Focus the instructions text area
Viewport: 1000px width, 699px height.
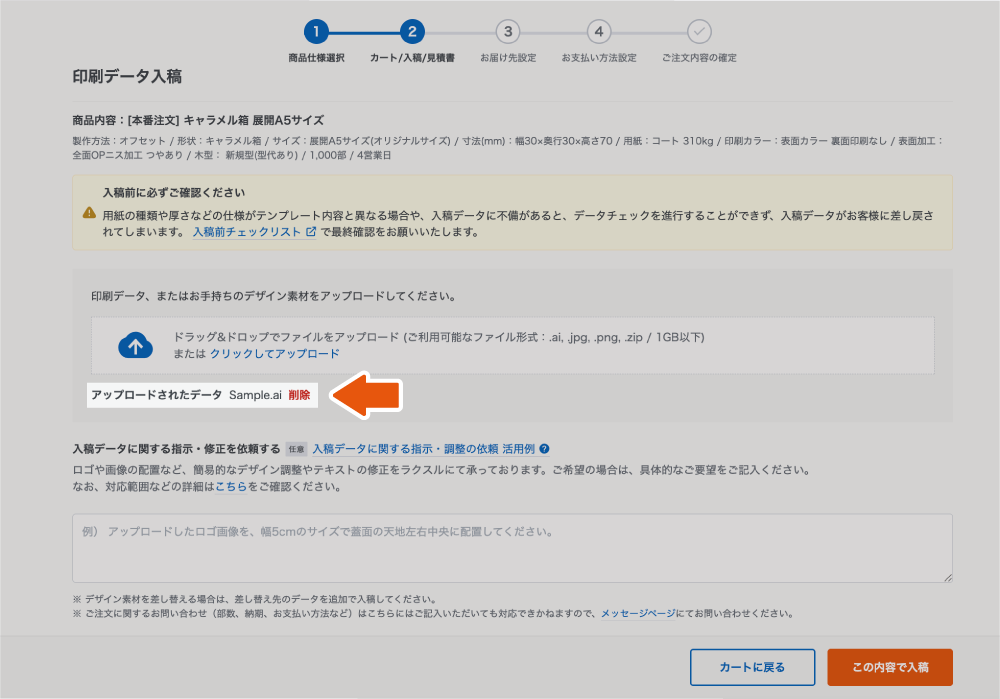click(x=512, y=548)
